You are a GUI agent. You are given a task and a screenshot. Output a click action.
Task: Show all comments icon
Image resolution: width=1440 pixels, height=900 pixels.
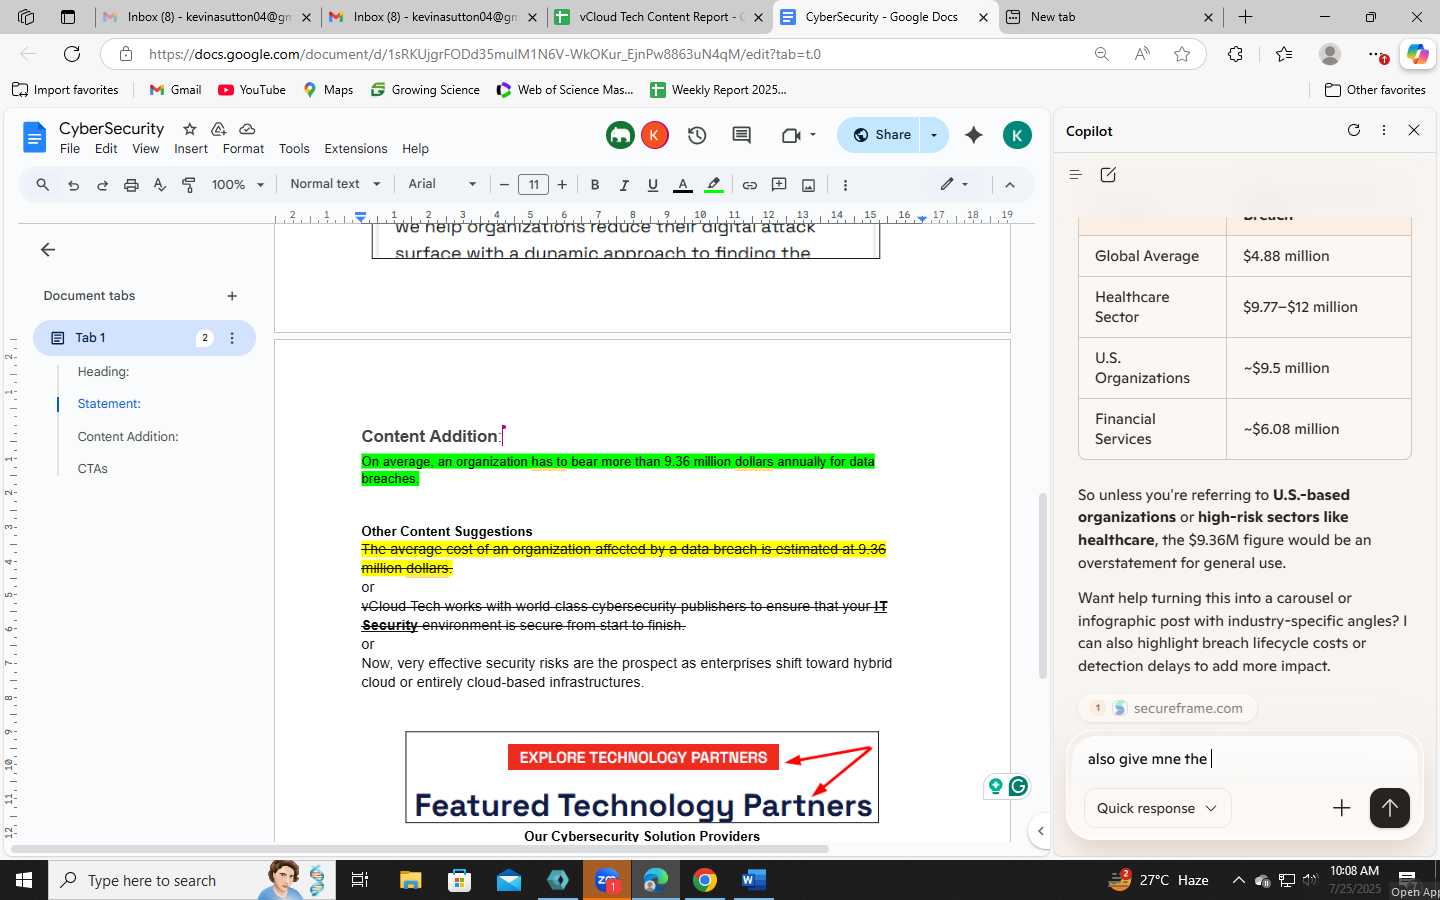[x=741, y=135]
